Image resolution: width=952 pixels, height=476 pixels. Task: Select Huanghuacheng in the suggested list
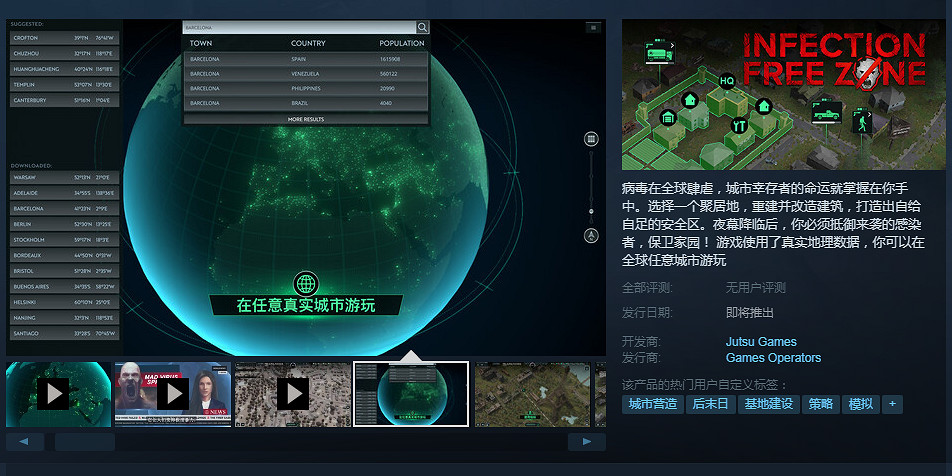[x=64, y=69]
